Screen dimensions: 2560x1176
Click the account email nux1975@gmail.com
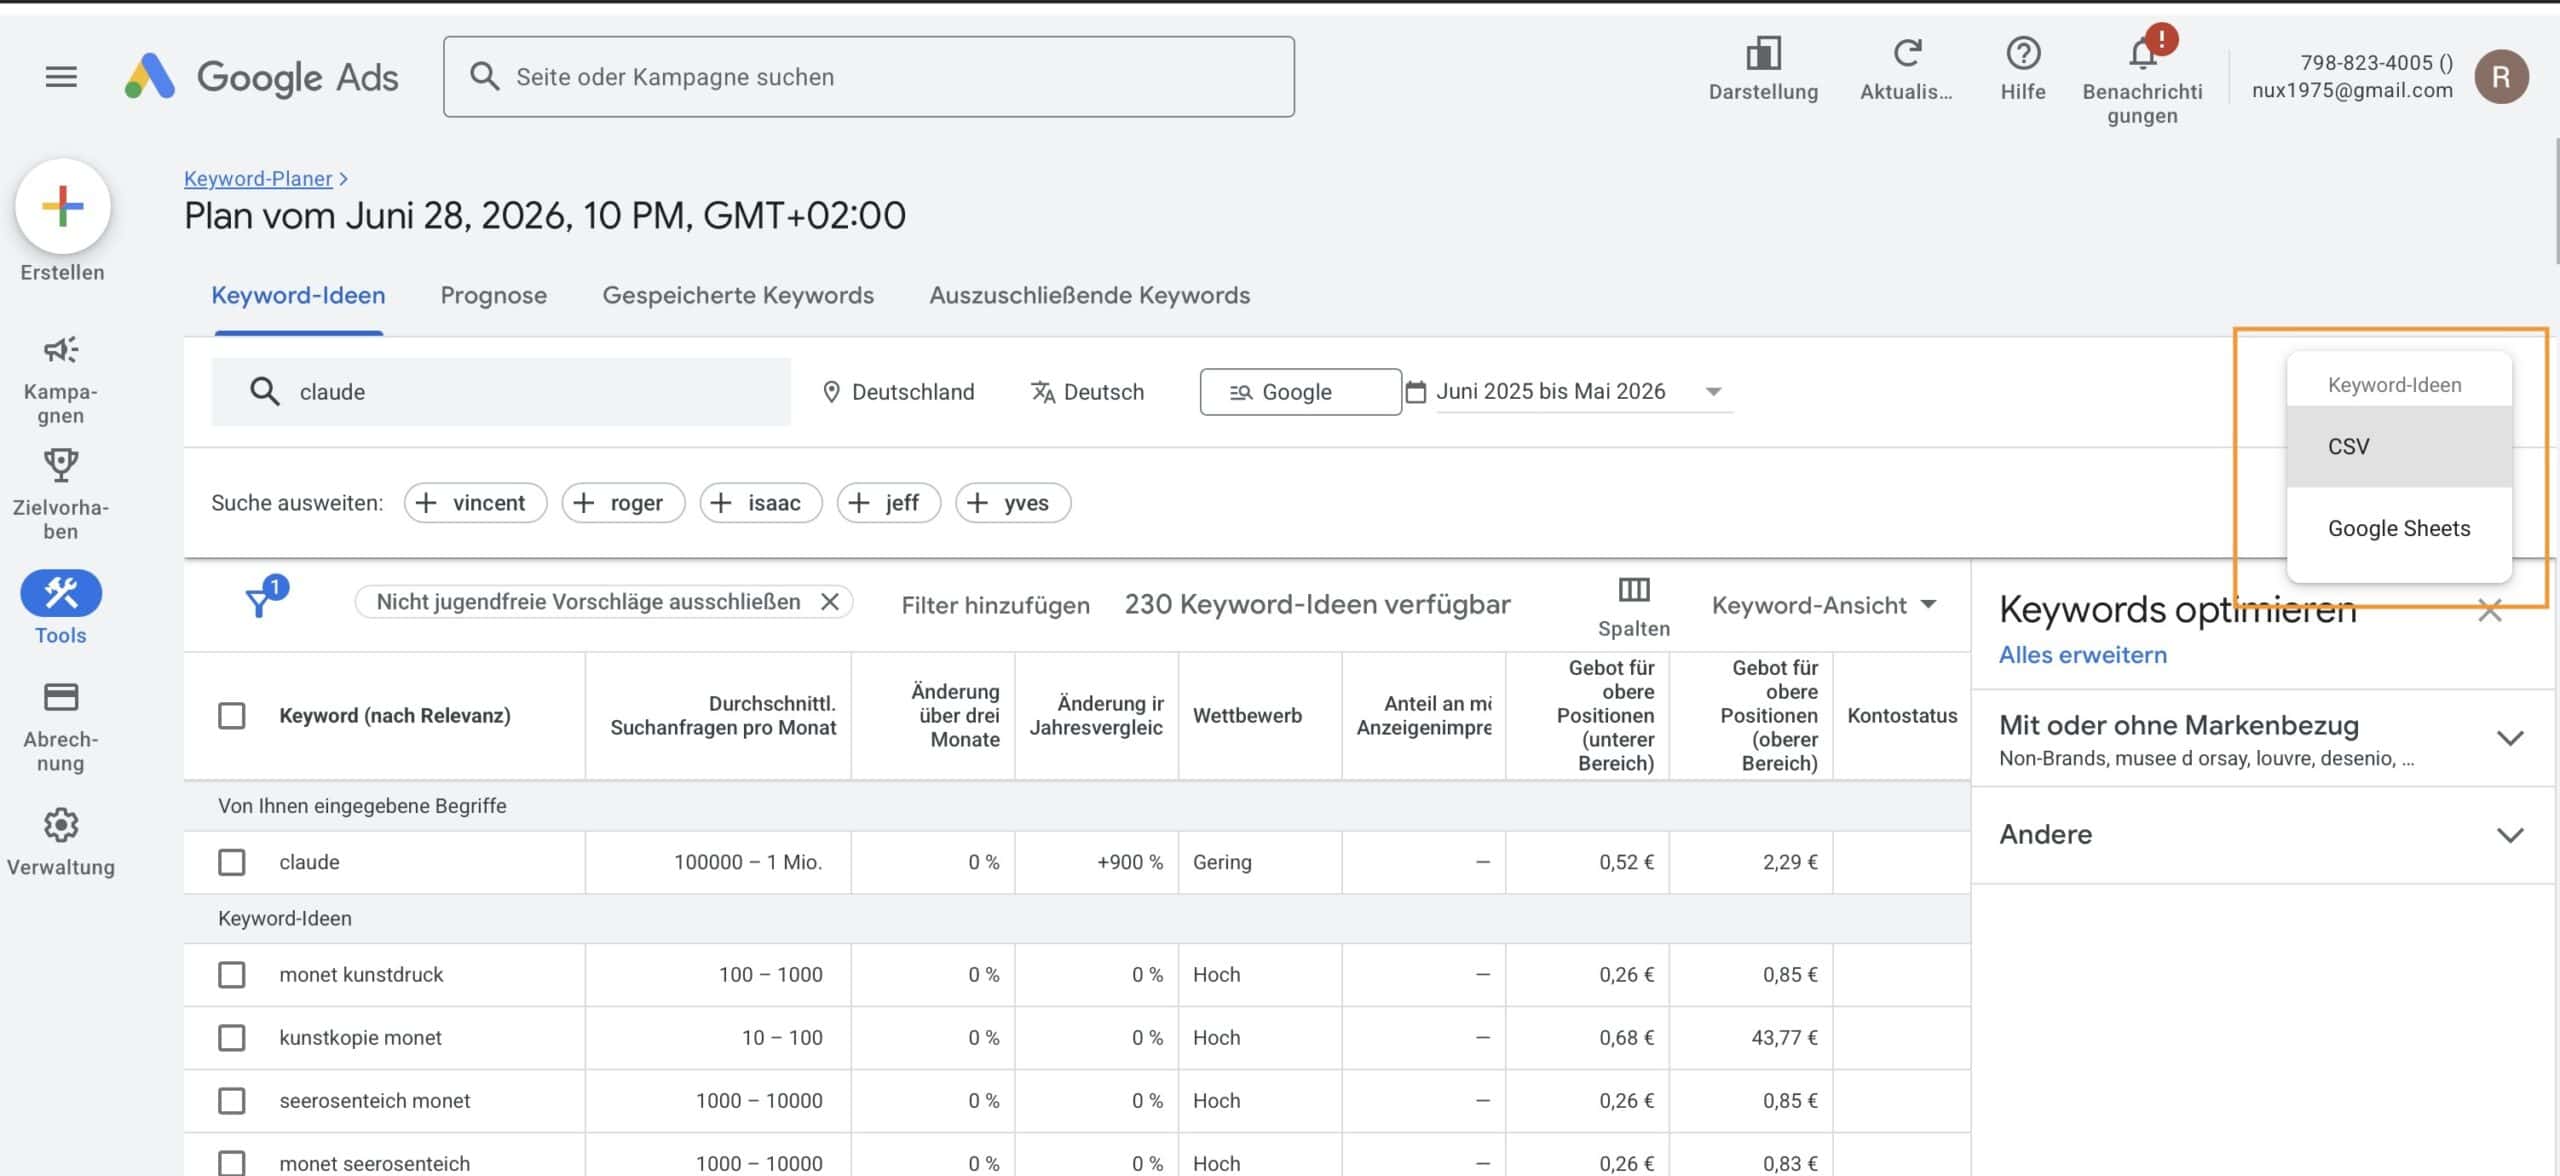[x=2352, y=90]
